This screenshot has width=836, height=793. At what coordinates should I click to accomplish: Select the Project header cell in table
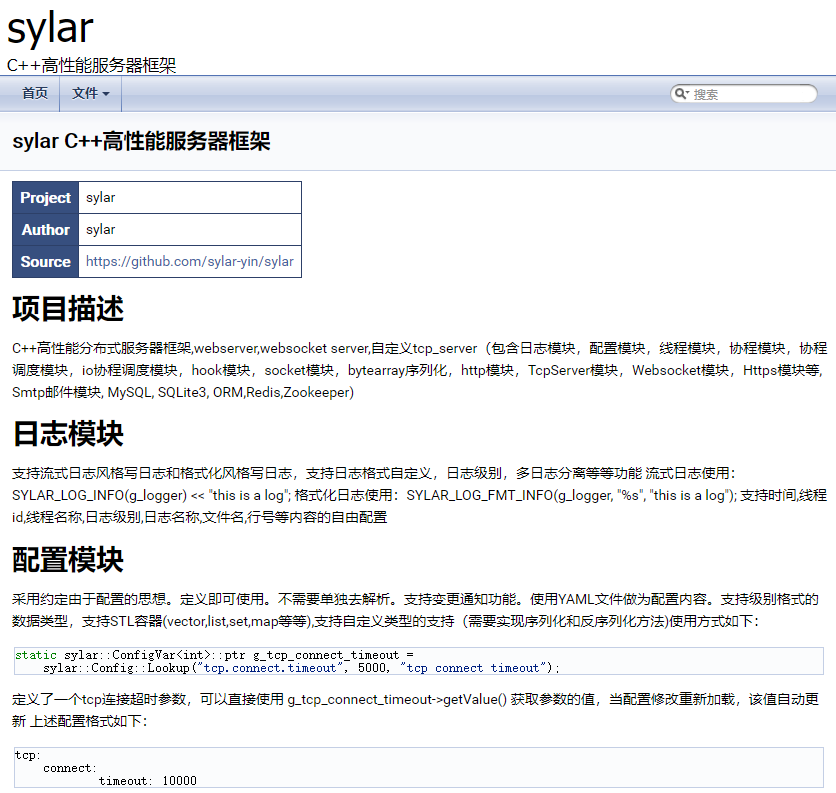coord(46,198)
